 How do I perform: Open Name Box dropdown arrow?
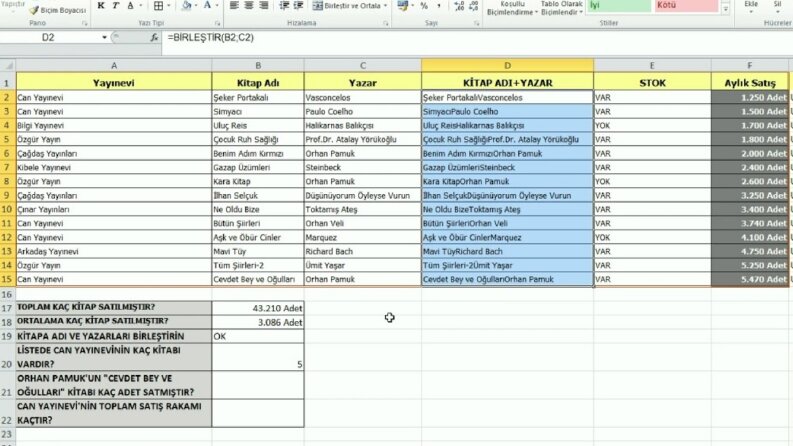coord(104,37)
